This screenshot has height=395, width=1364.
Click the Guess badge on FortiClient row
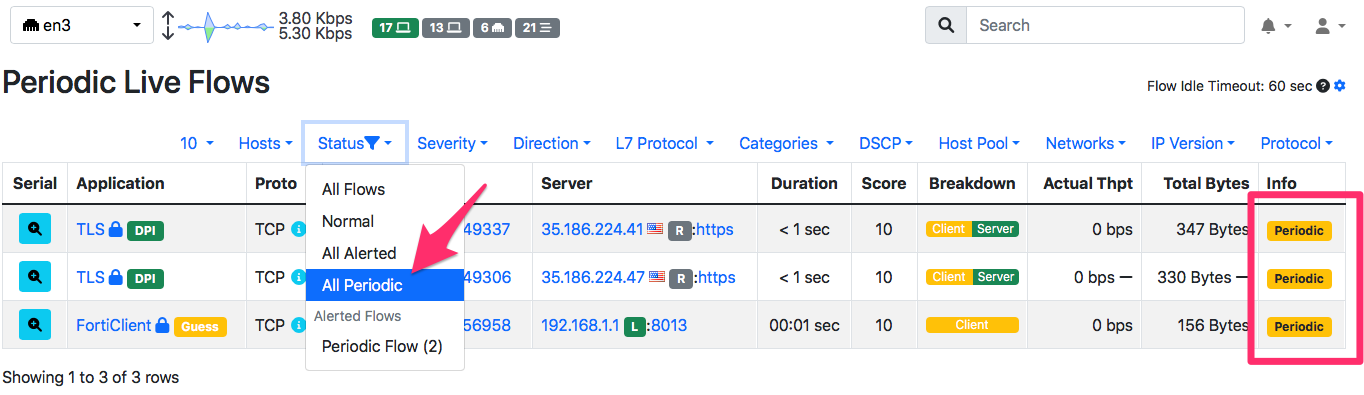tap(200, 326)
